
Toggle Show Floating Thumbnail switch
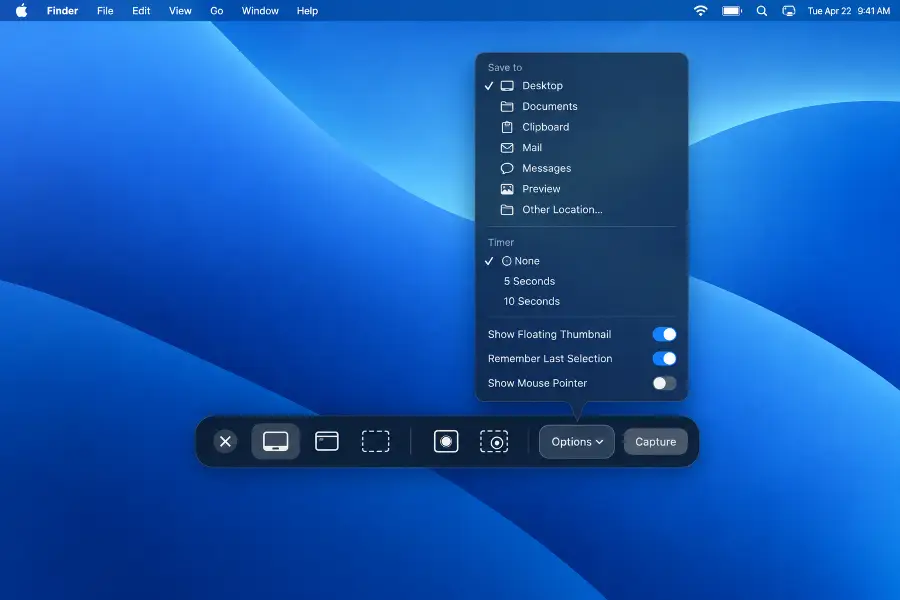[x=664, y=334]
